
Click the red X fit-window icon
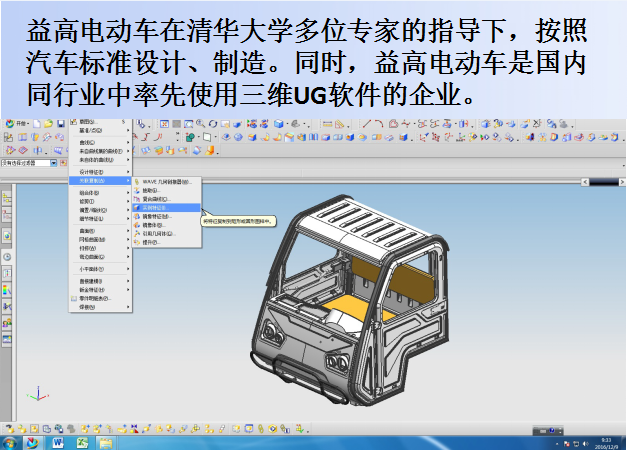click(164, 124)
